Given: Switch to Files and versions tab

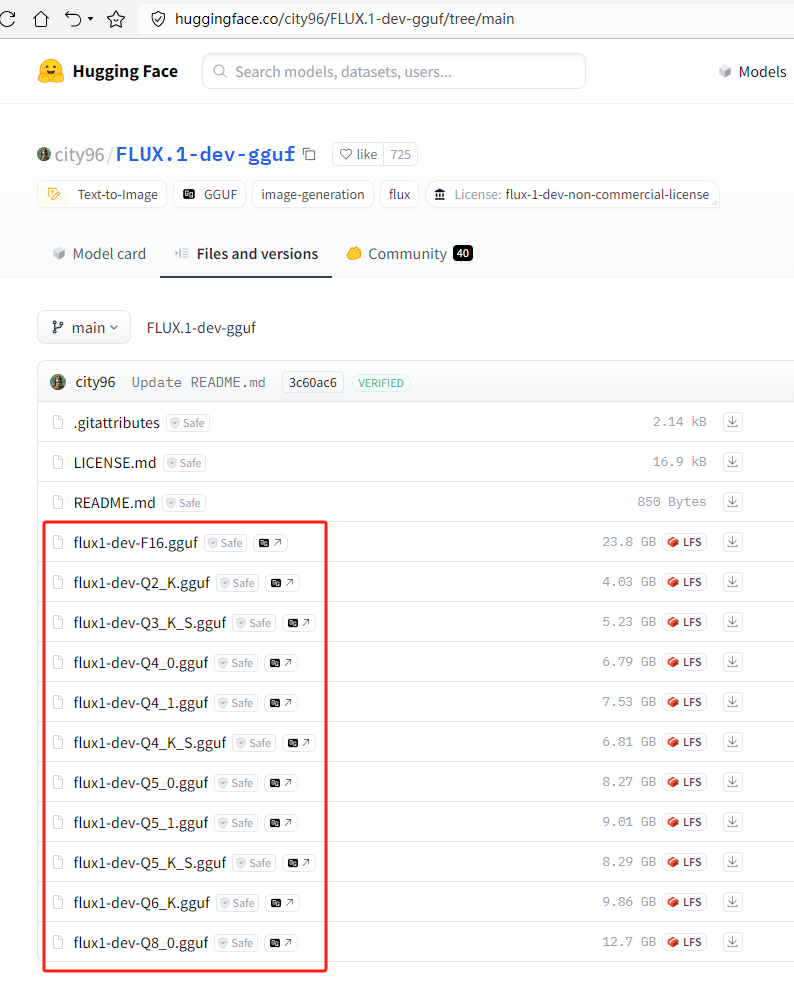Looking at the screenshot, I should point(246,253).
